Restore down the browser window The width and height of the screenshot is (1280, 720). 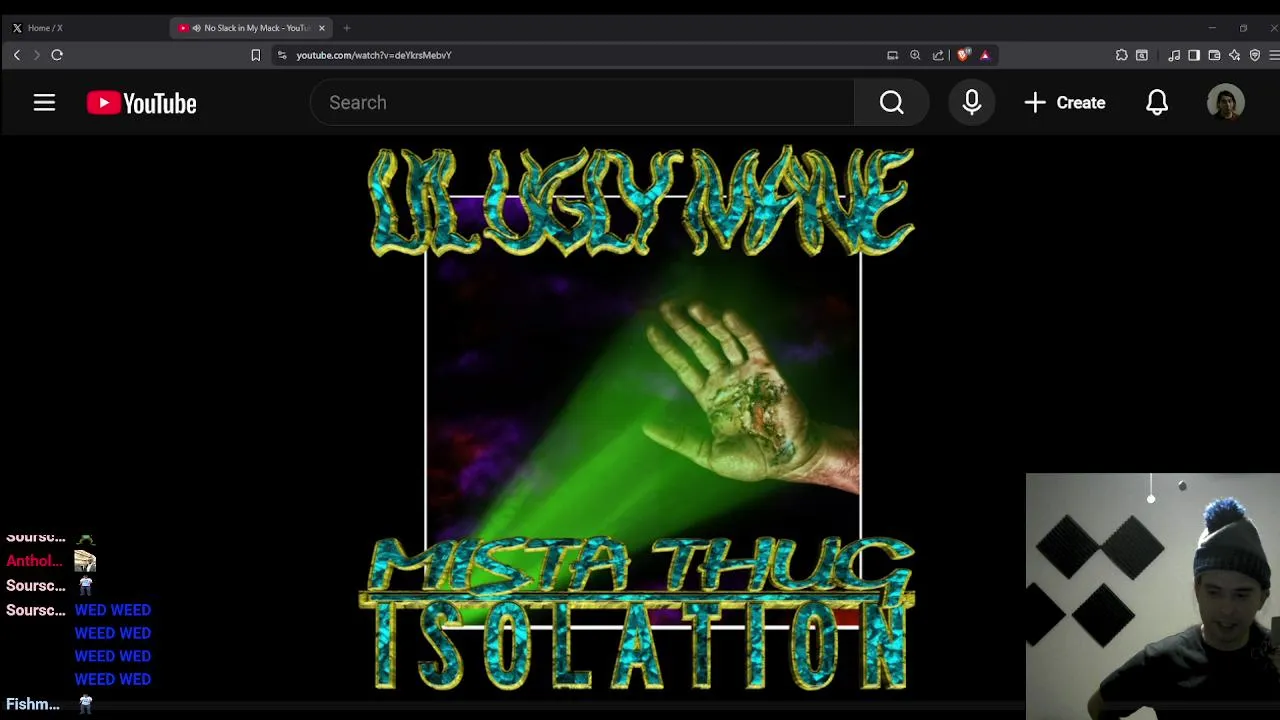point(1243,28)
